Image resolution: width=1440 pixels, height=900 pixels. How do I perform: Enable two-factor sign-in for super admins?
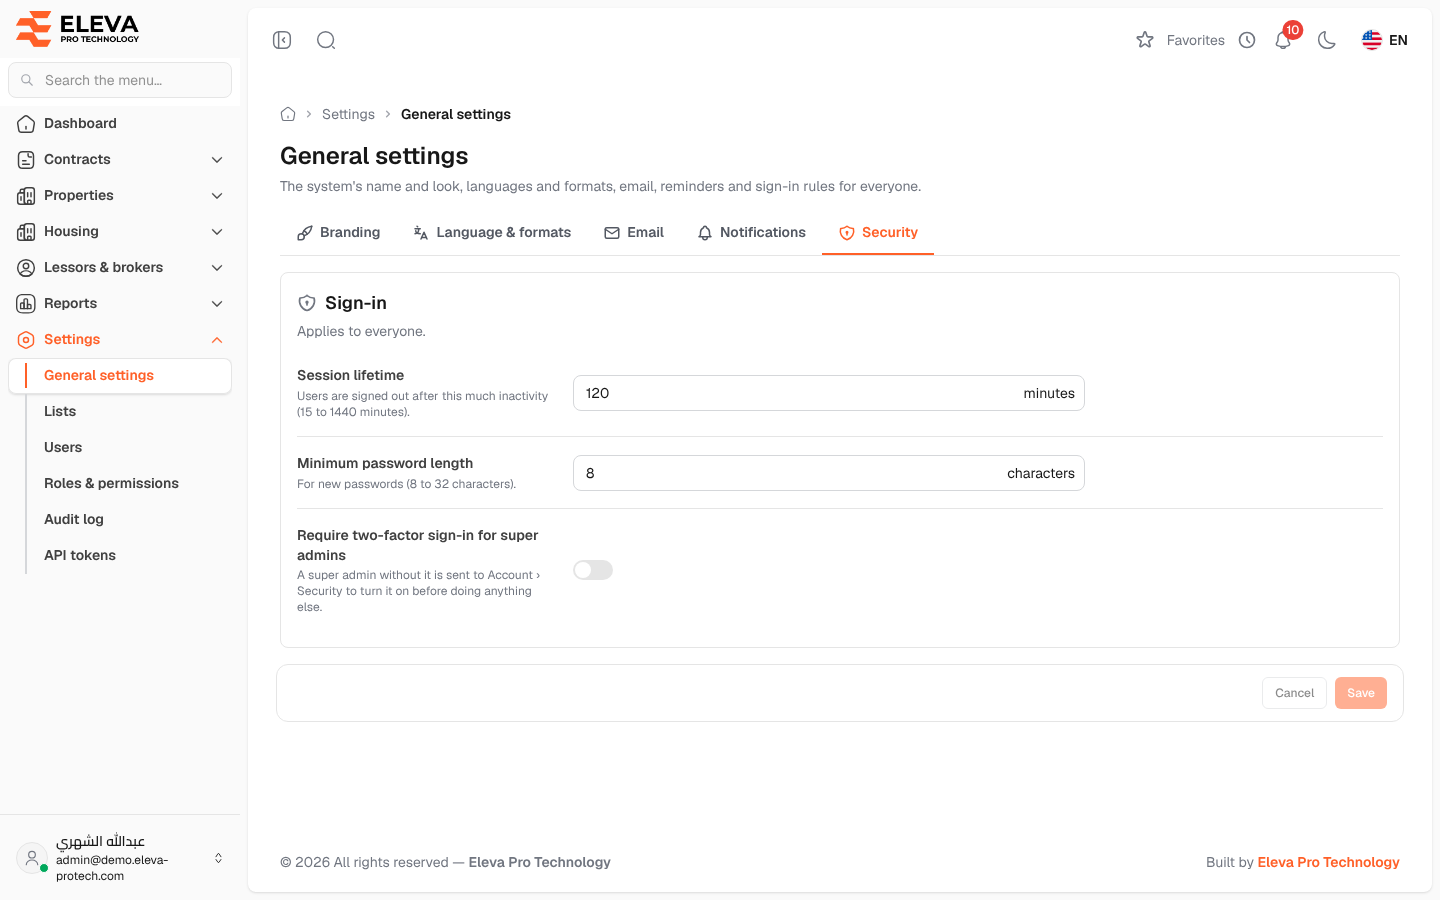click(x=593, y=570)
